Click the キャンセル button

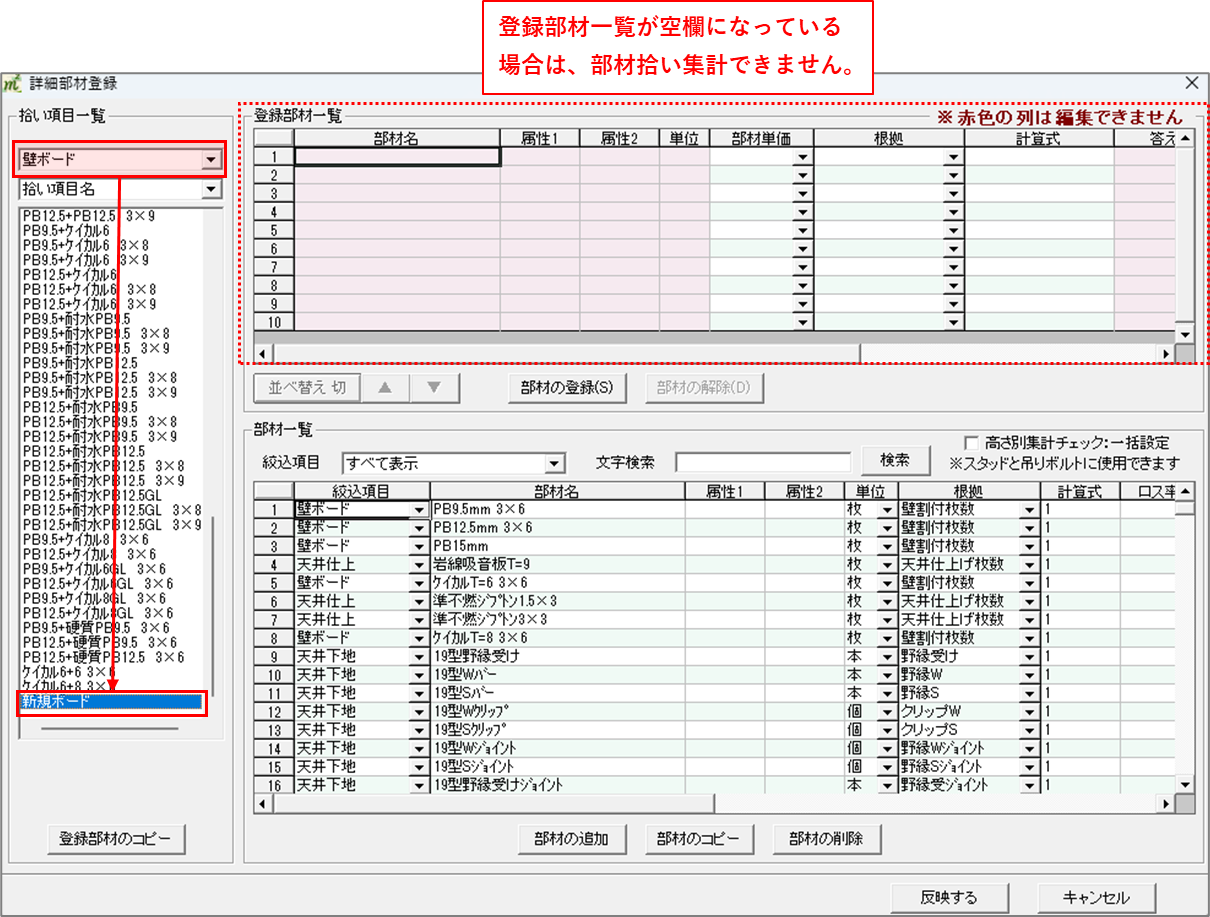point(1097,896)
